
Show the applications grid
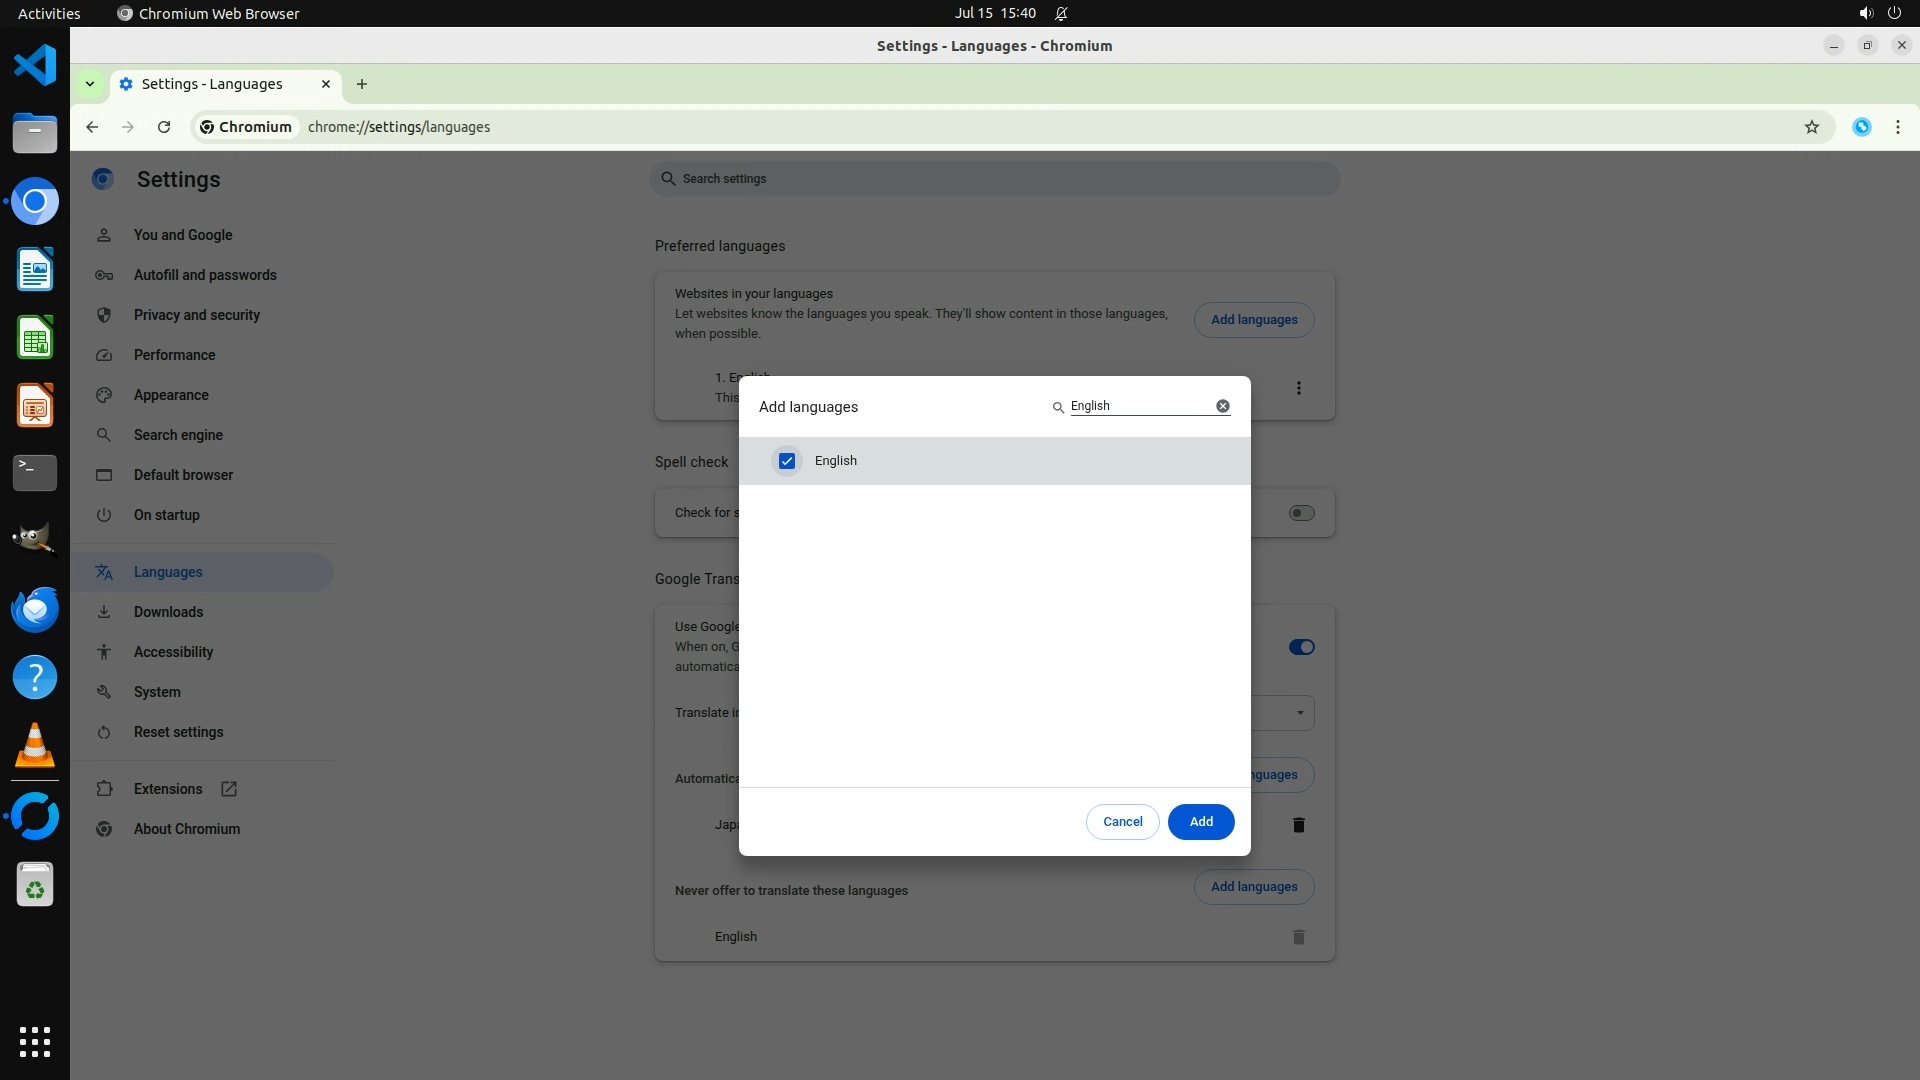(35, 1042)
